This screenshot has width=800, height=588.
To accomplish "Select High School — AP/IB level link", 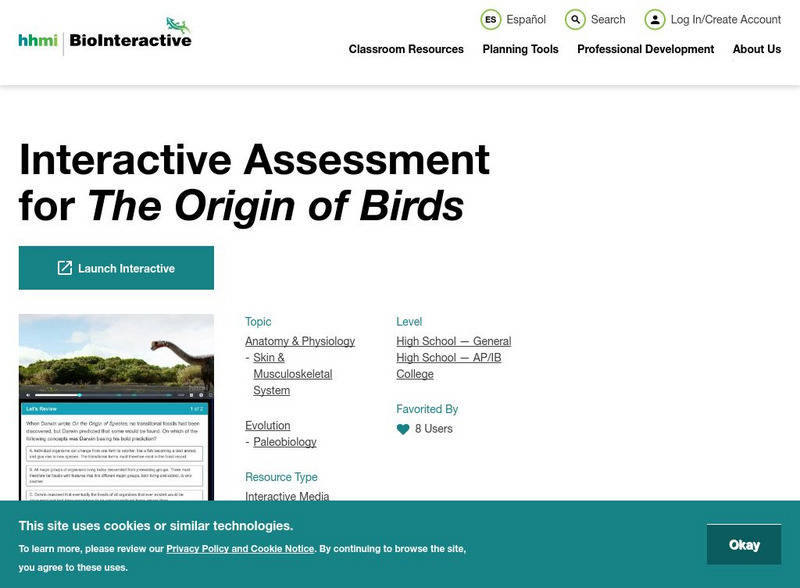I will (x=448, y=357).
